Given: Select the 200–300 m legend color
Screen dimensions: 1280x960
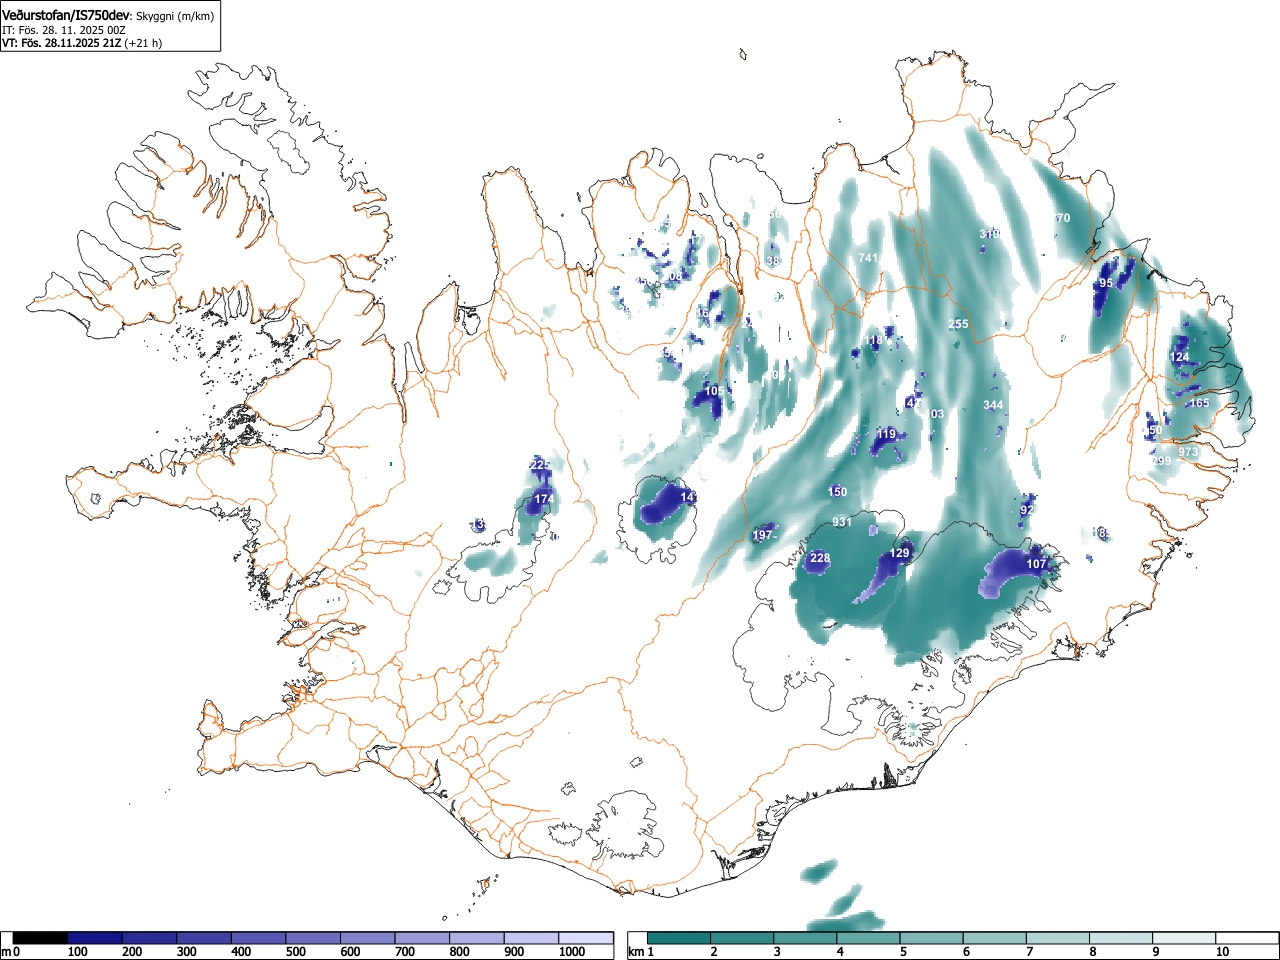Looking at the screenshot, I should coord(150,938).
